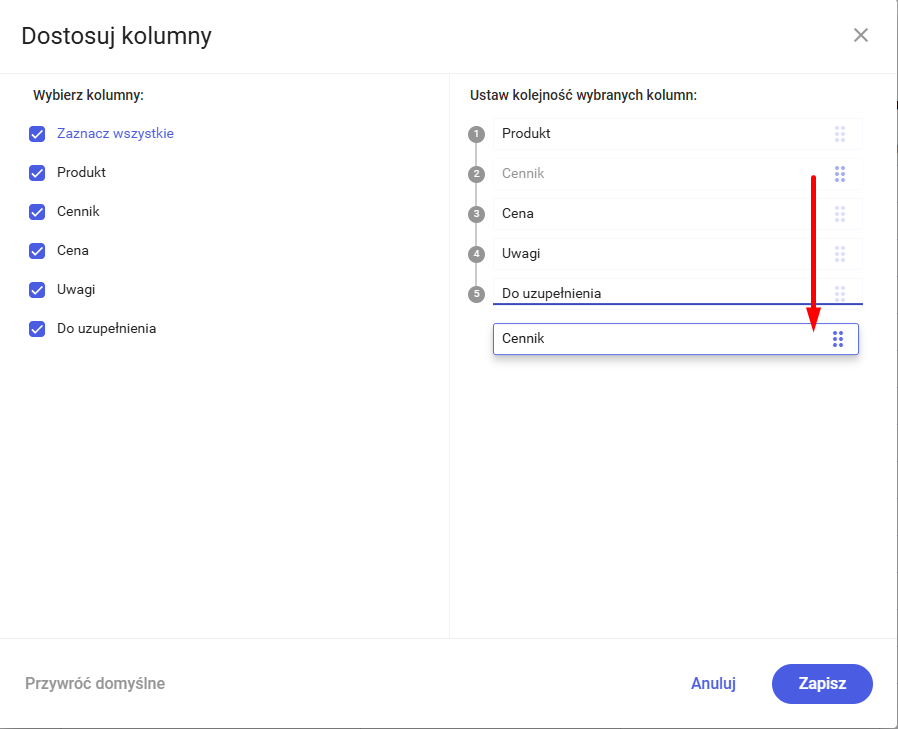Save changes with the Zapisz button
The image size is (898, 729).
(x=822, y=684)
